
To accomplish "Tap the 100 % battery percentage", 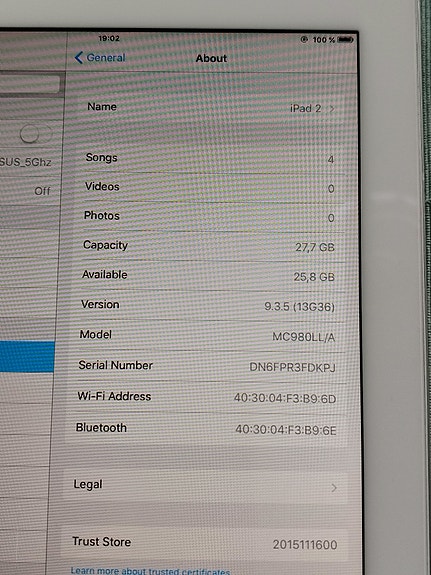I will 324,39.
